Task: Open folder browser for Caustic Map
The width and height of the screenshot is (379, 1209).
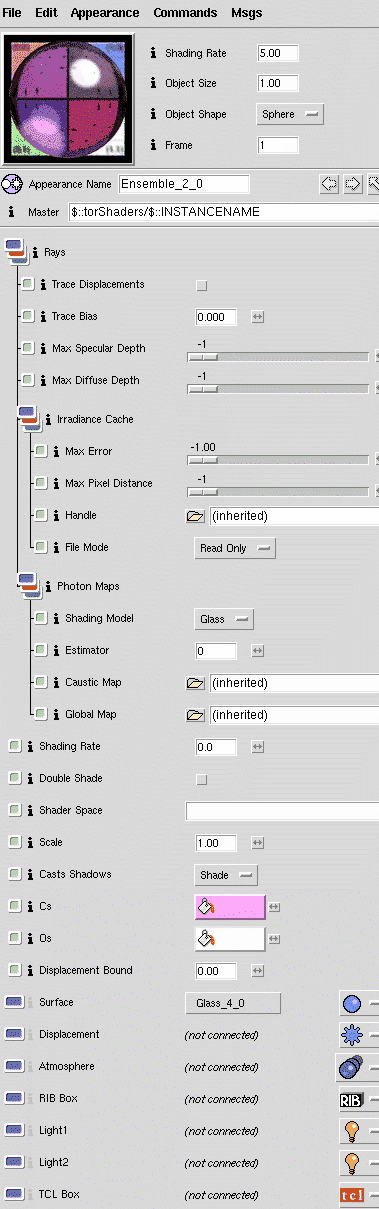Action: (195, 683)
